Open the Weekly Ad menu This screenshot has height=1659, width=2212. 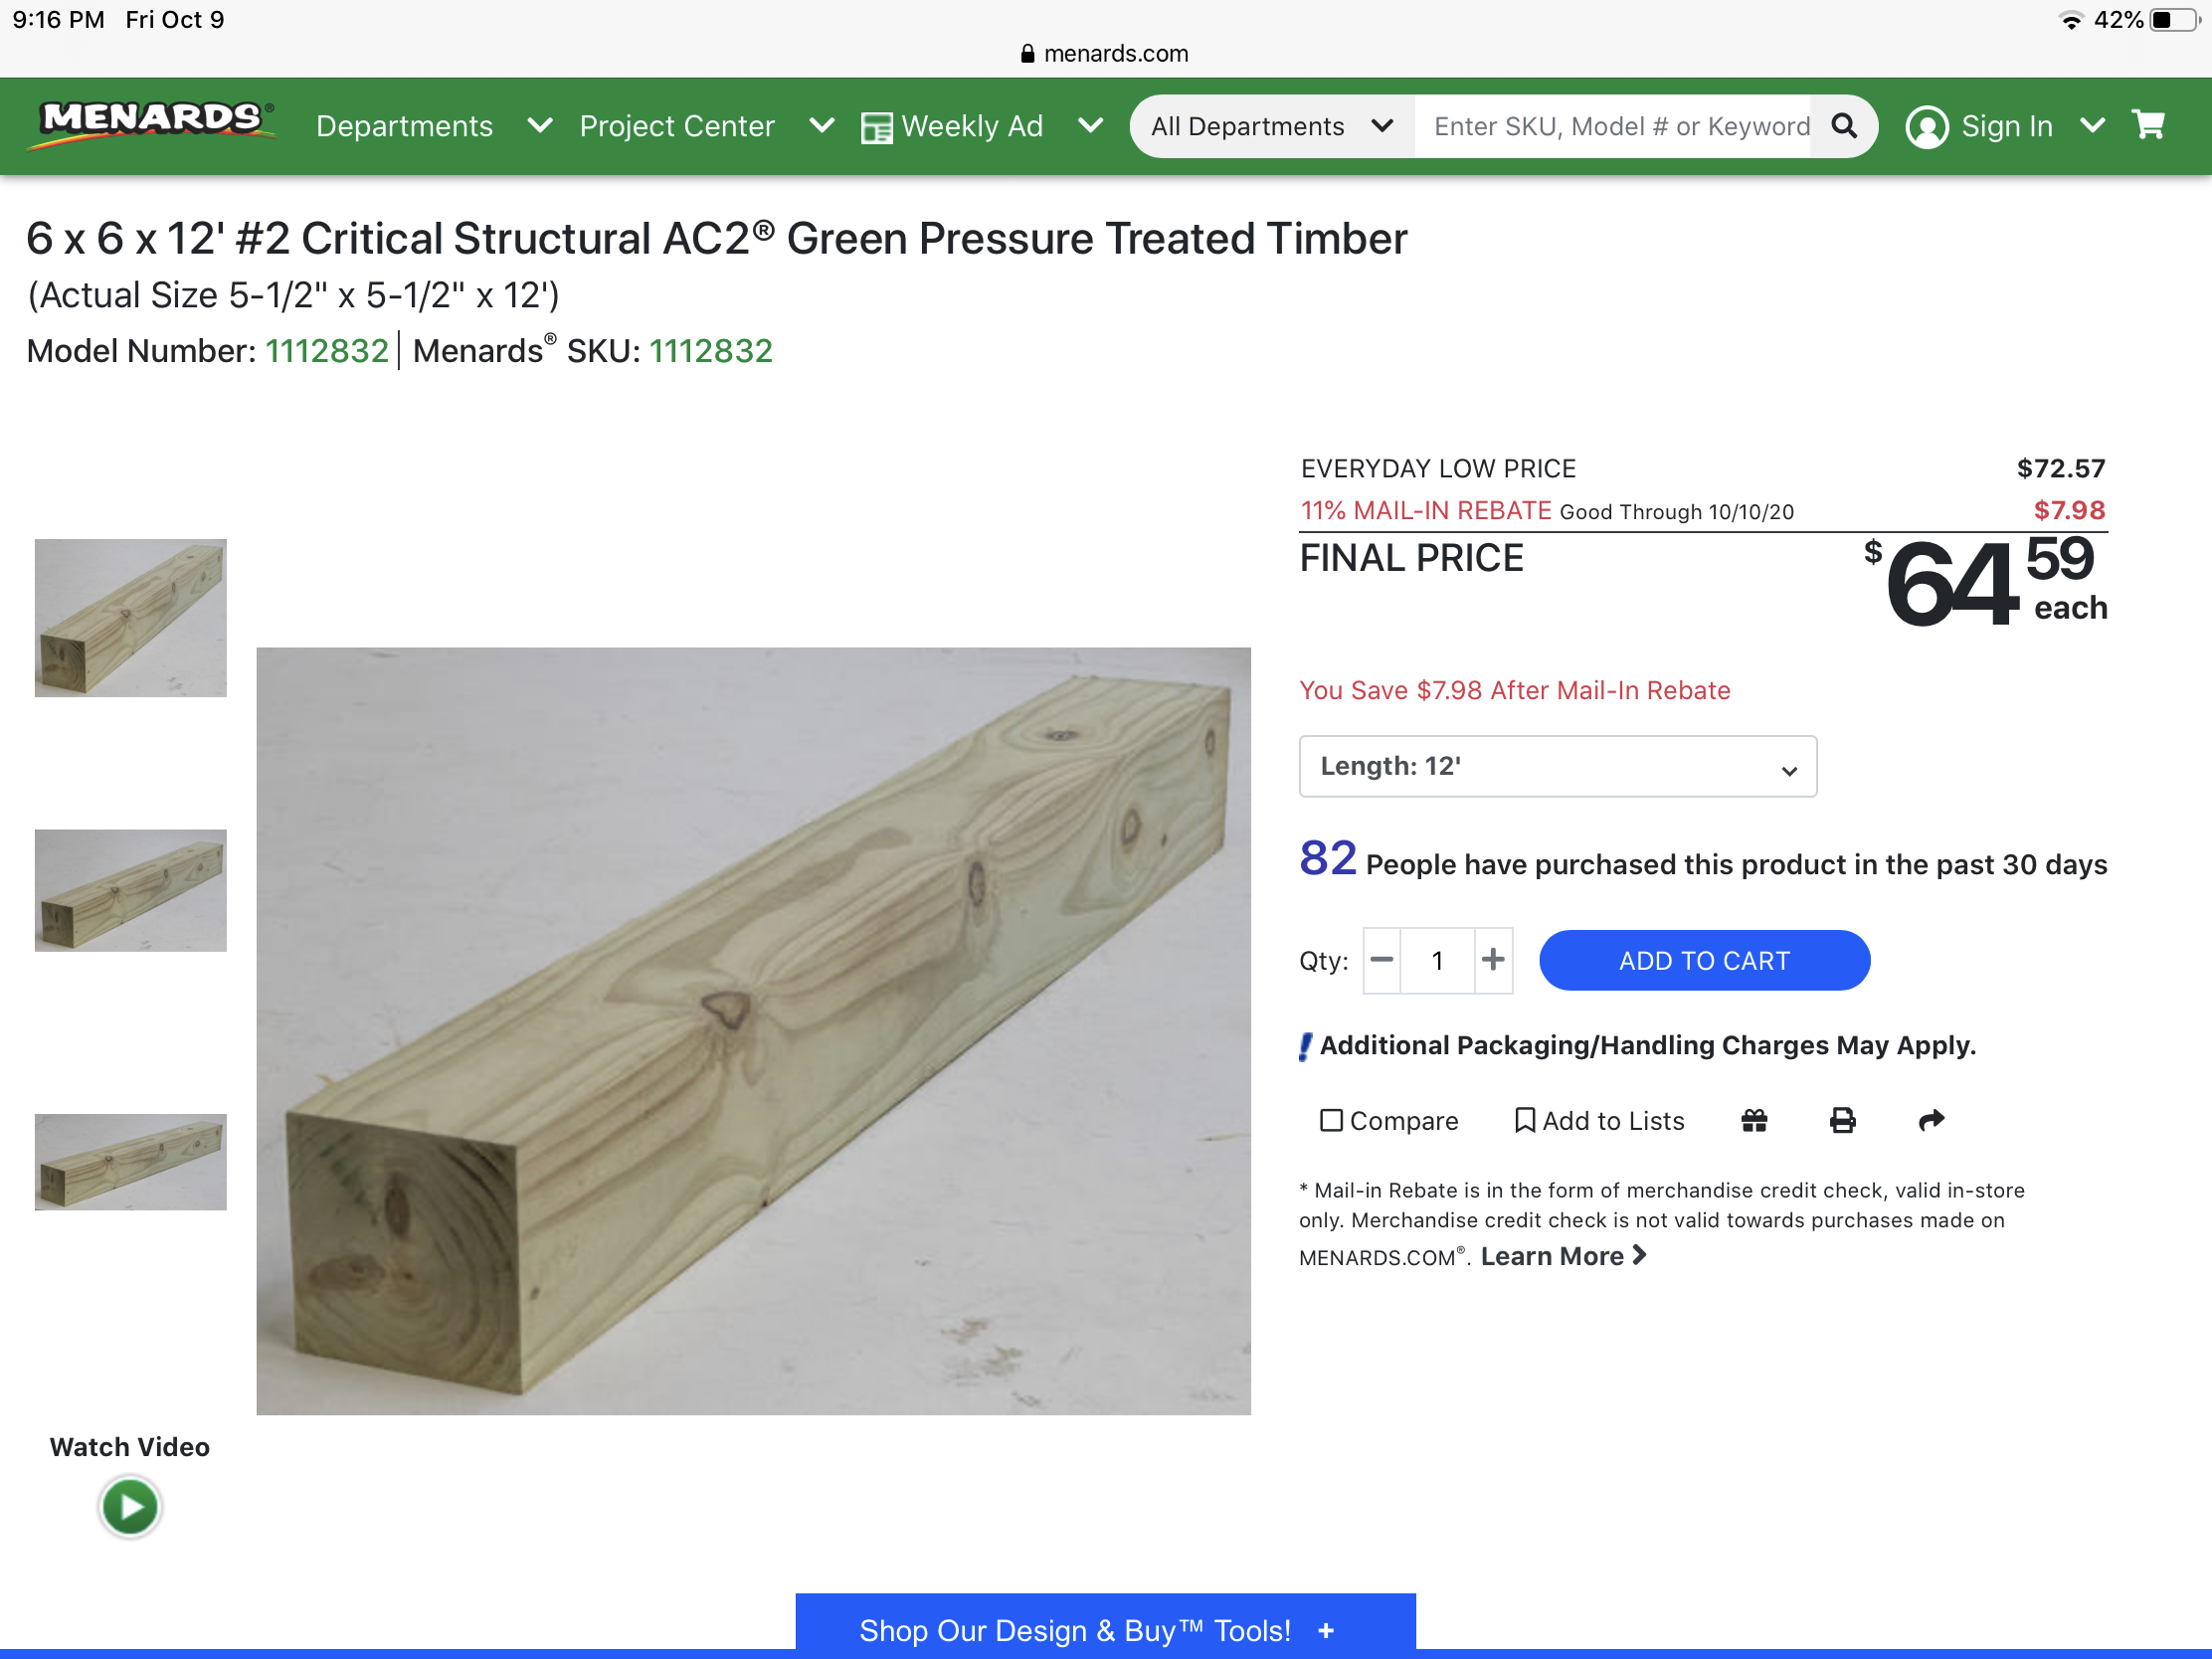tap(982, 126)
